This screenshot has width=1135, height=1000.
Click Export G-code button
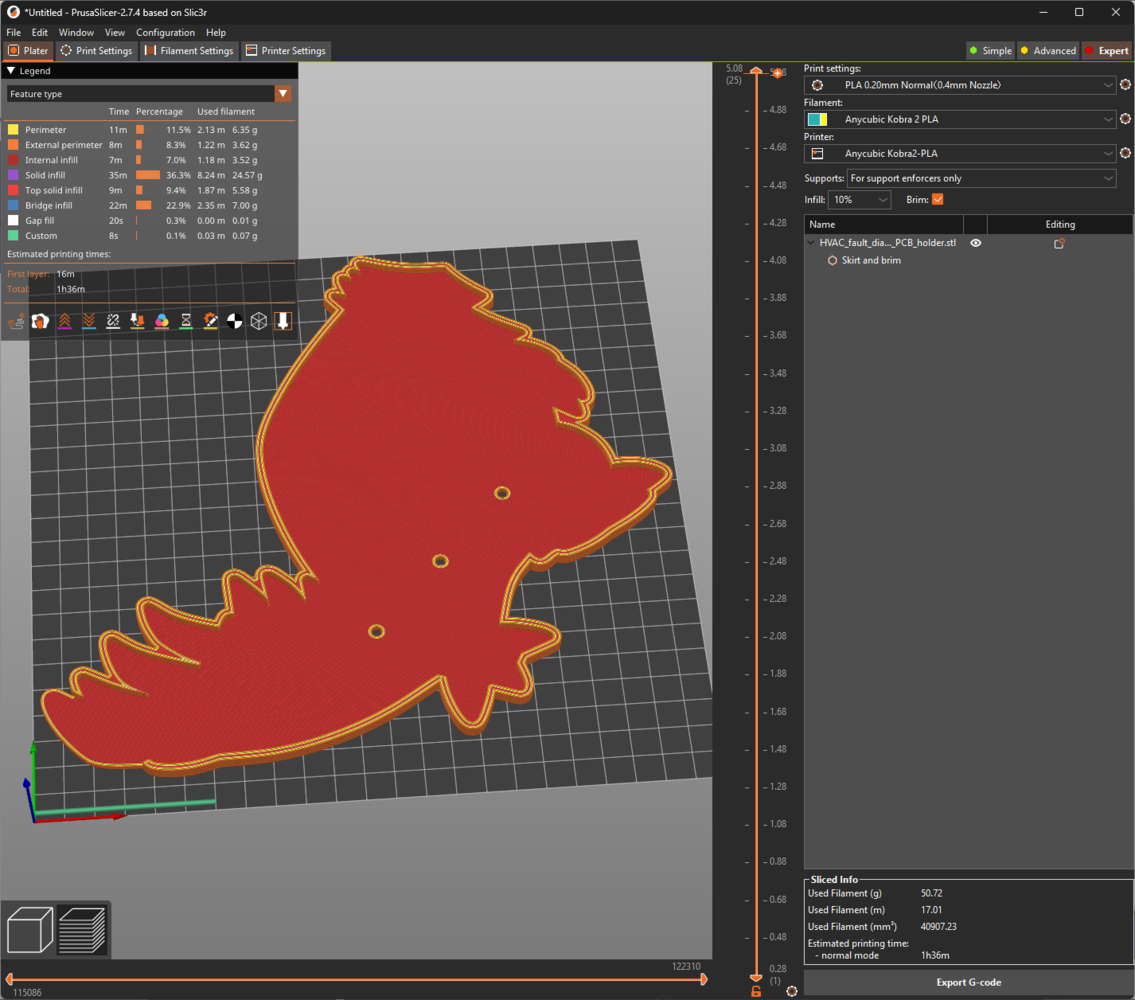click(x=968, y=982)
